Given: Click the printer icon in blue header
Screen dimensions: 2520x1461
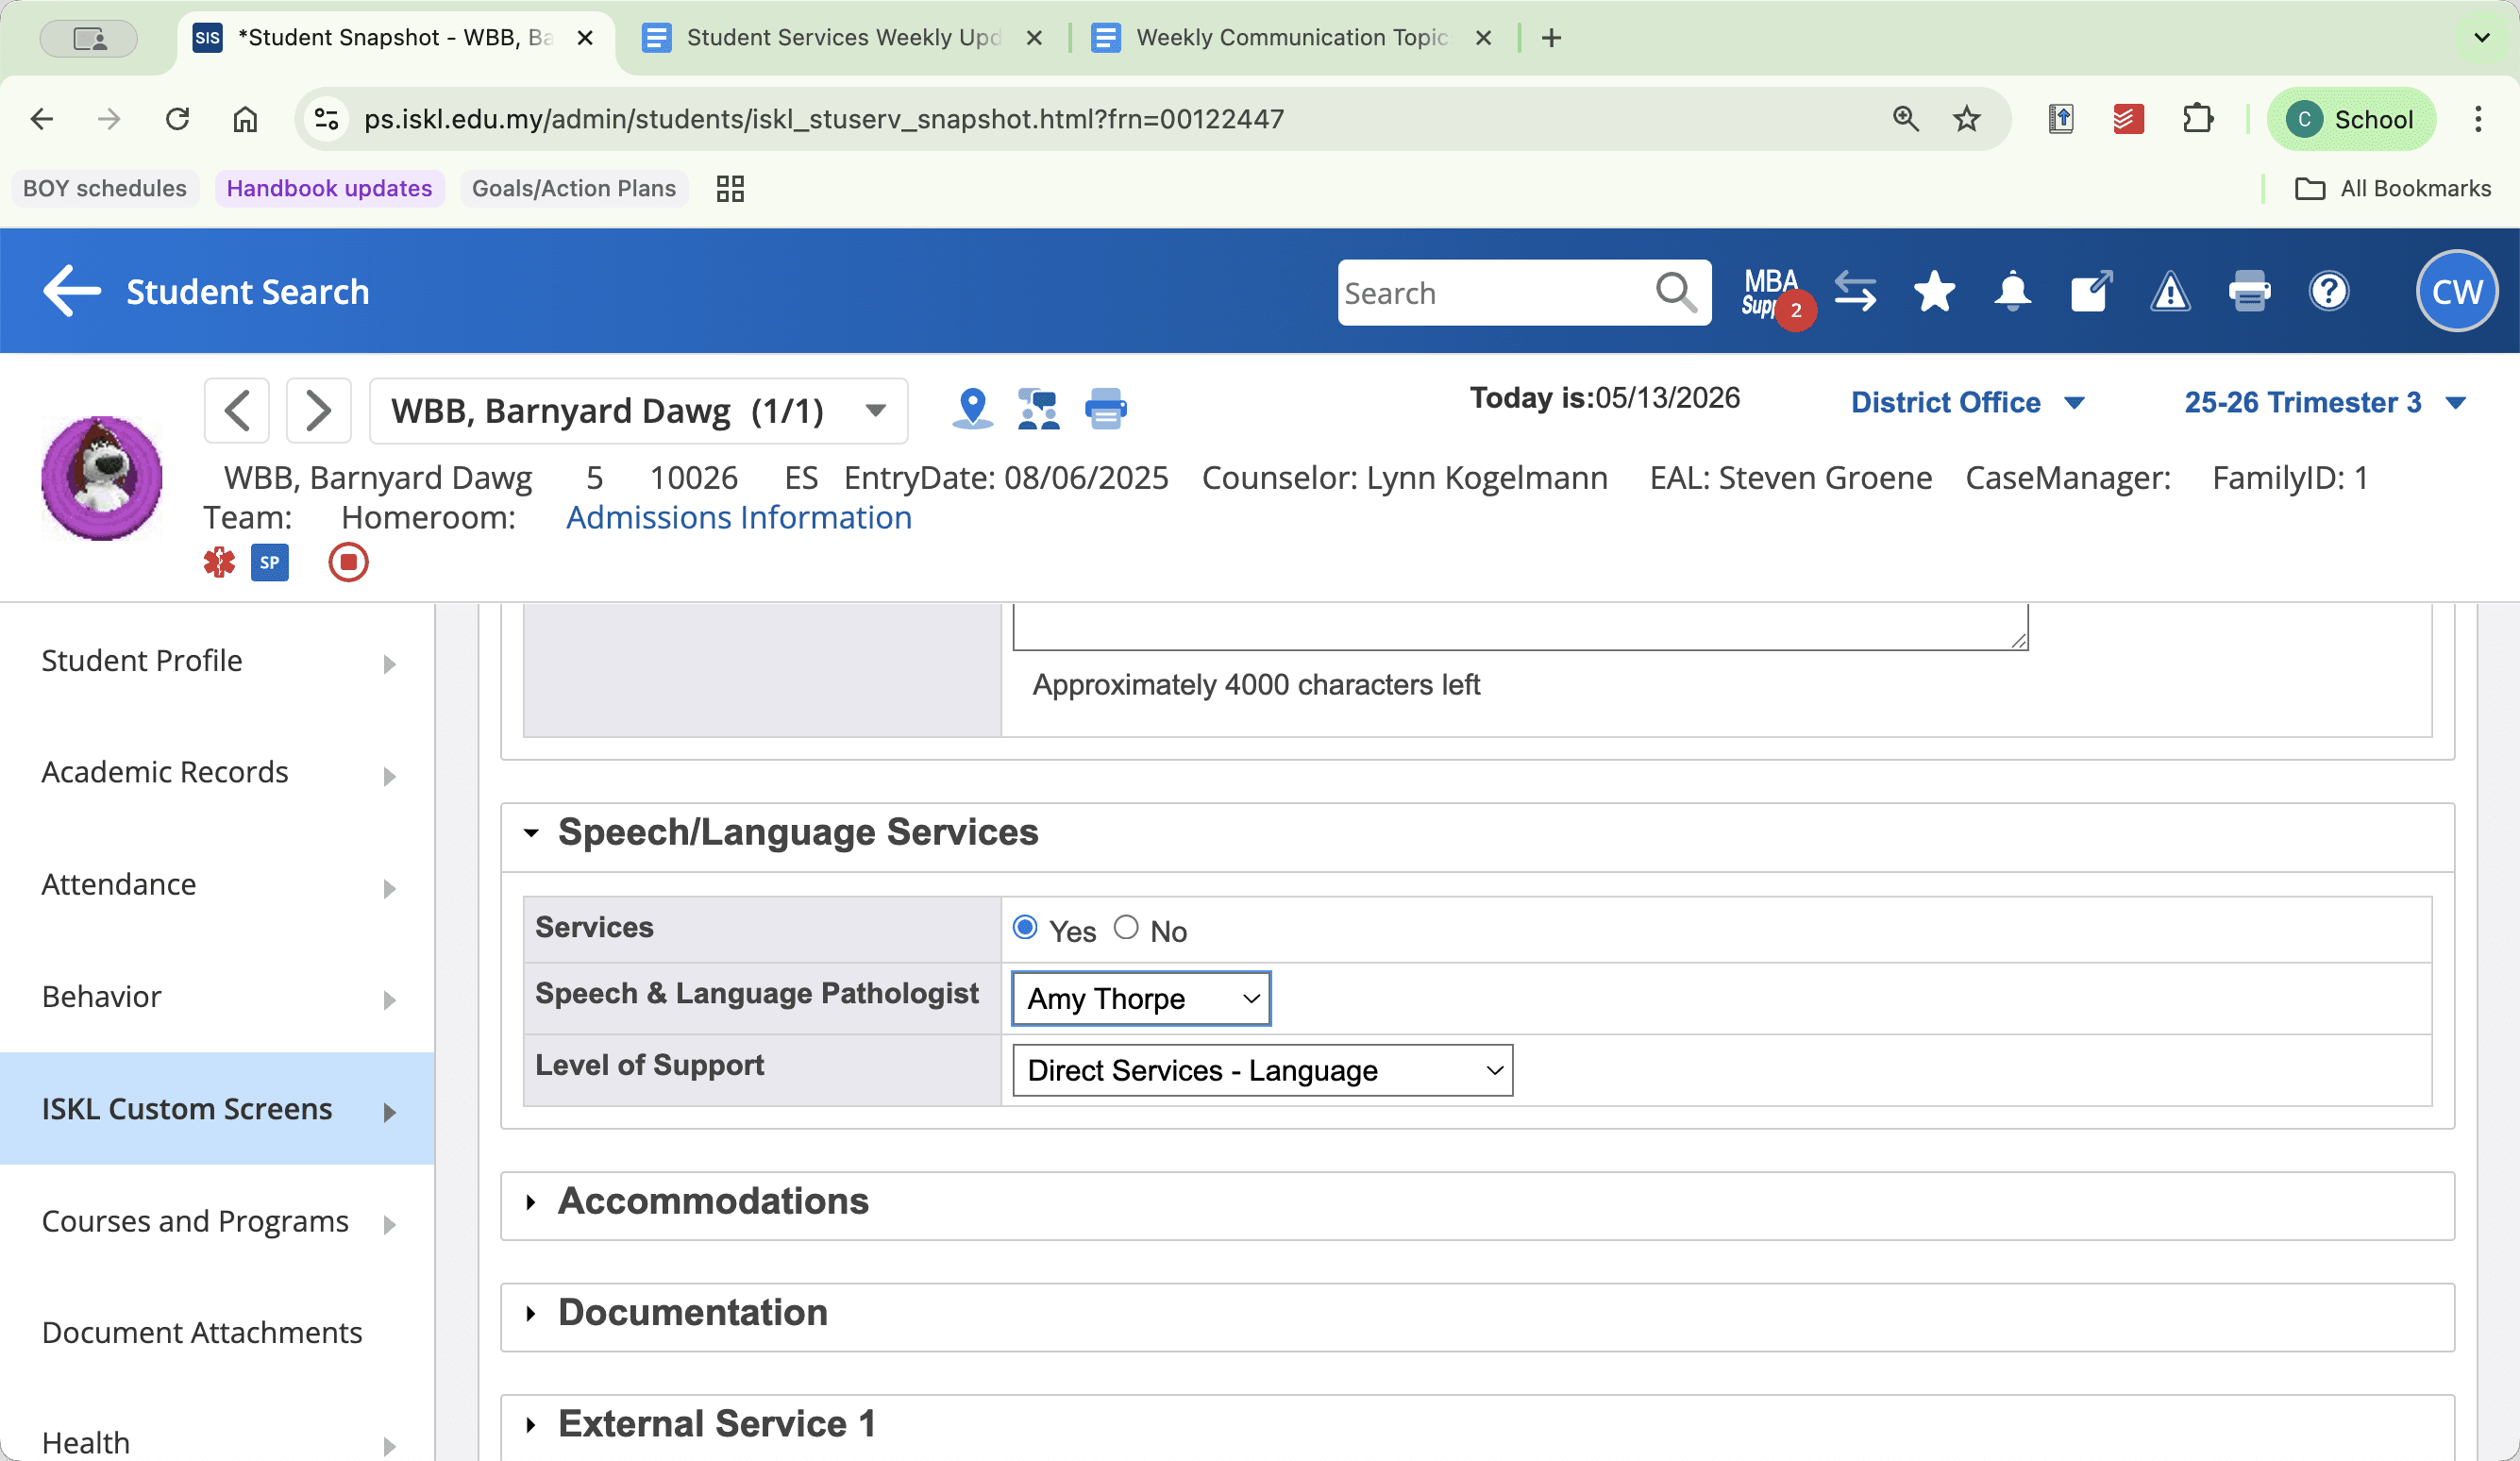Looking at the screenshot, I should pos(2249,292).
